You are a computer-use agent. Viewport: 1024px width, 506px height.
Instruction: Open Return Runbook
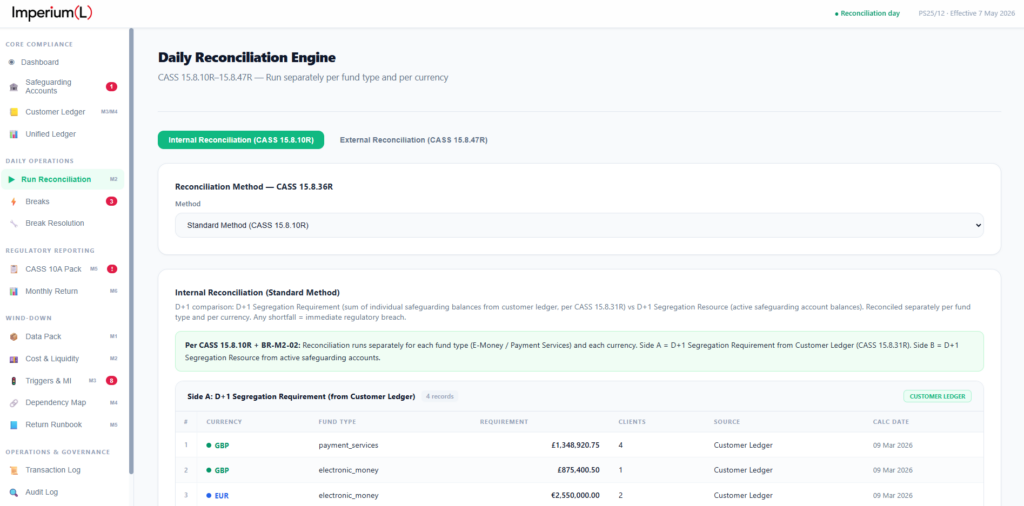(x=54, y=425)
